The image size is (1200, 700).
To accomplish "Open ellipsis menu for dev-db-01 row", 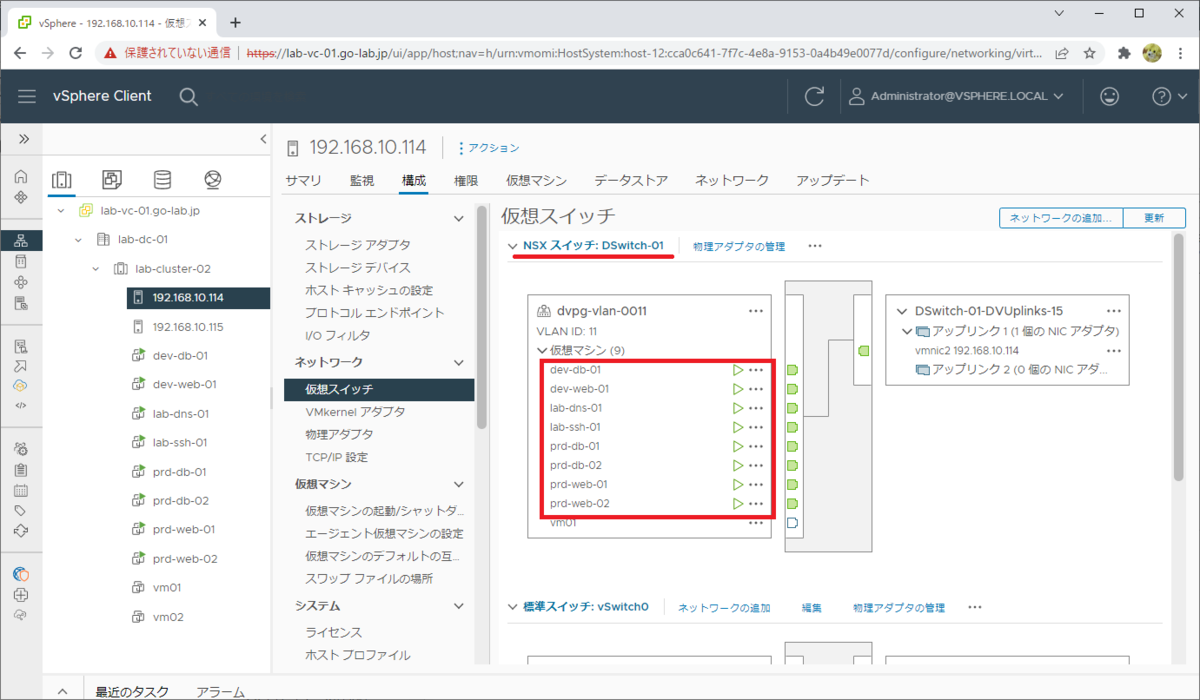I will point(756,370).
